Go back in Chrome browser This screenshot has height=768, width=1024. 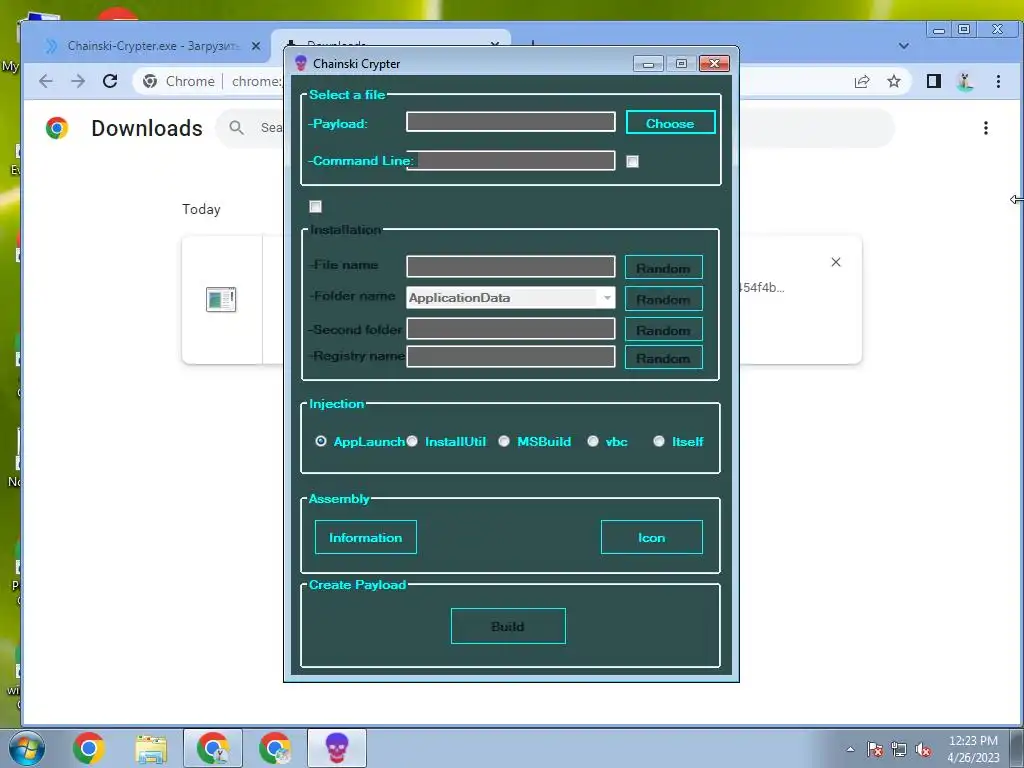[x=46, y=81]
